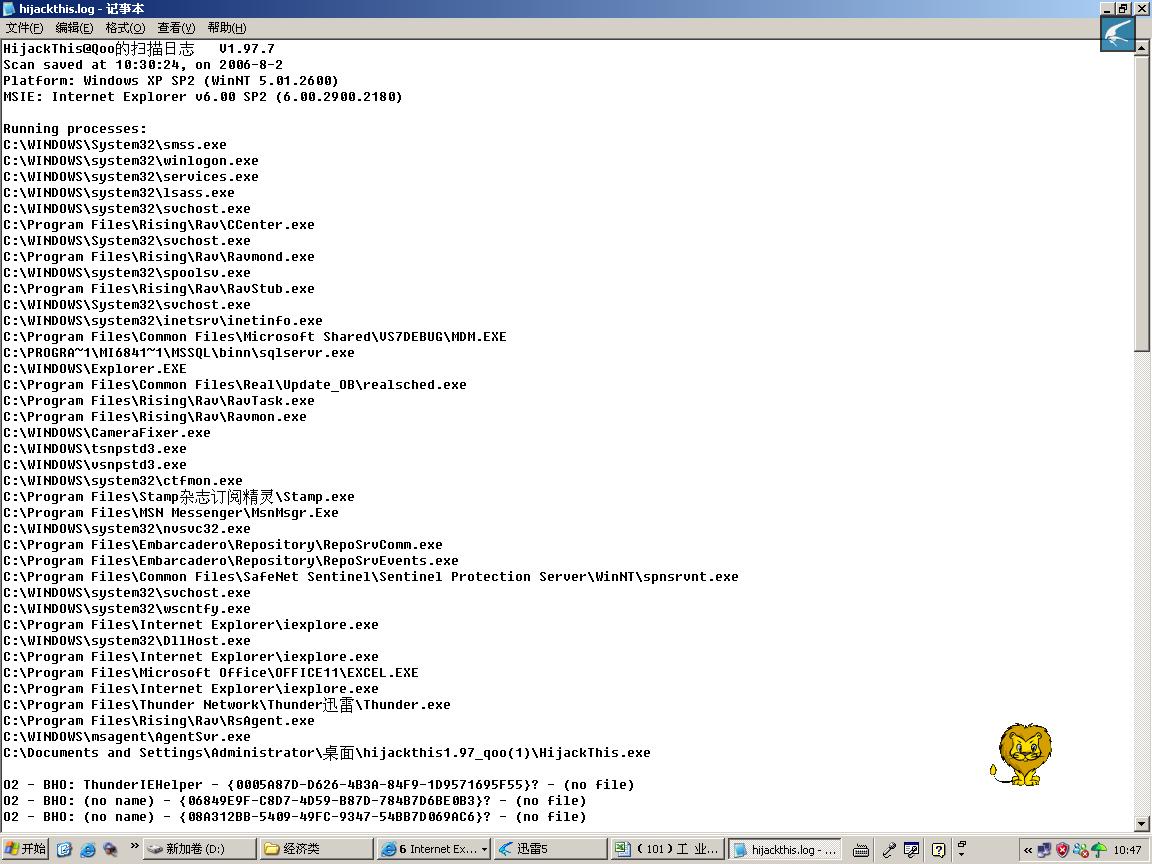Click the CCenter.exe path line
This screenshot has width=1152, height=864.
click(x=159, y=225)
